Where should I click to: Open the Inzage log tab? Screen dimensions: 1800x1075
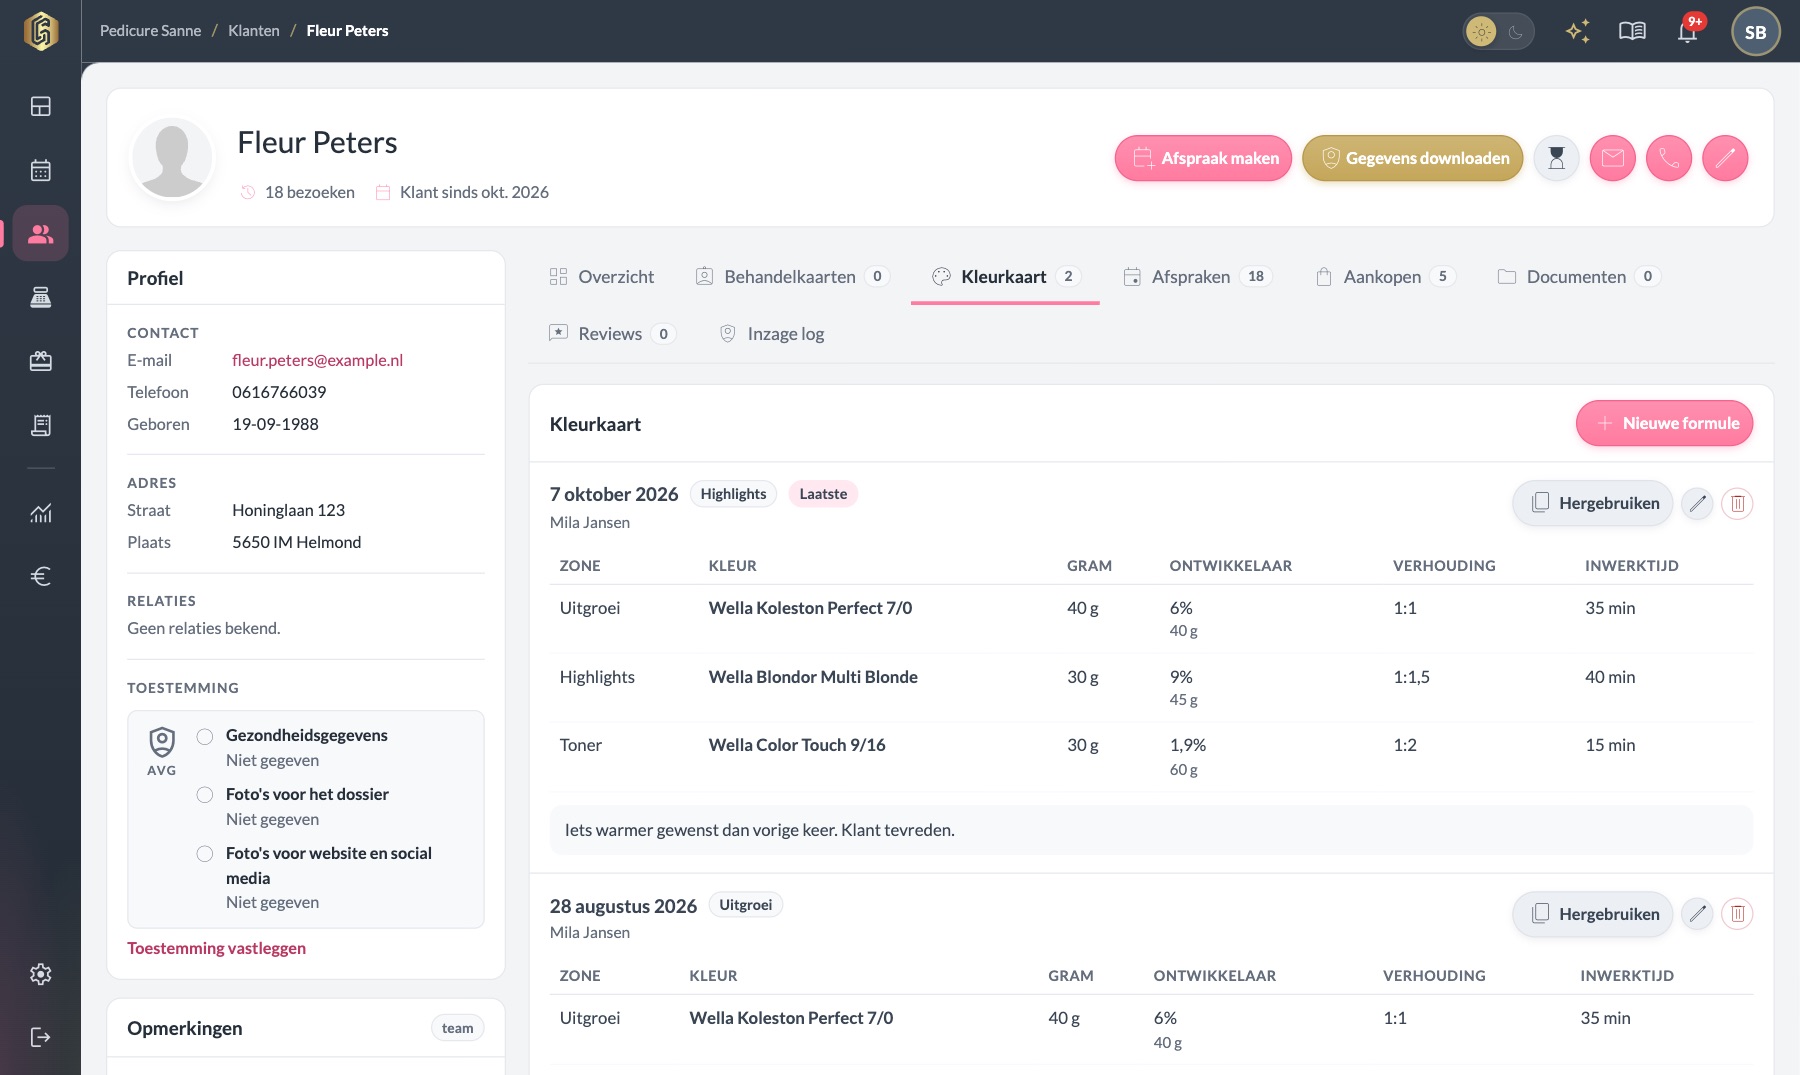pos(772,334)
